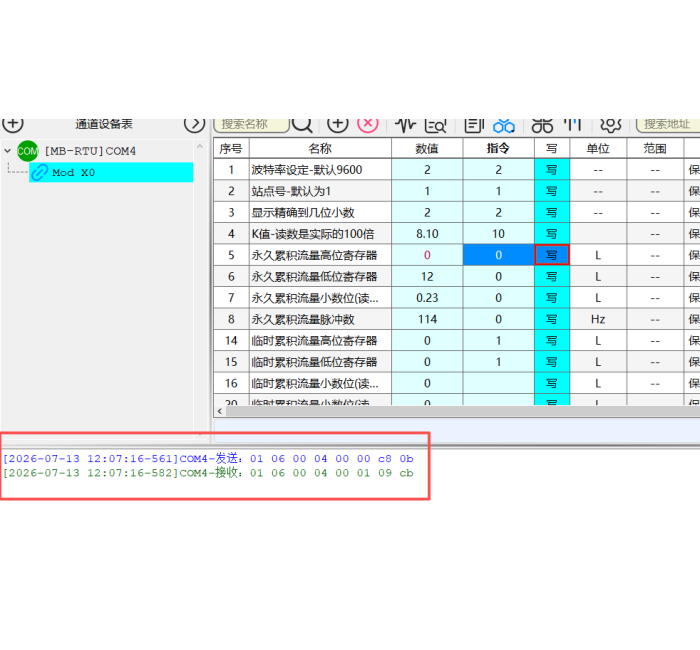Screen dimensions: 700x650
Task: Focus the 搜索名称 search field
Action: pyautogui.click(x=251, y=125)
